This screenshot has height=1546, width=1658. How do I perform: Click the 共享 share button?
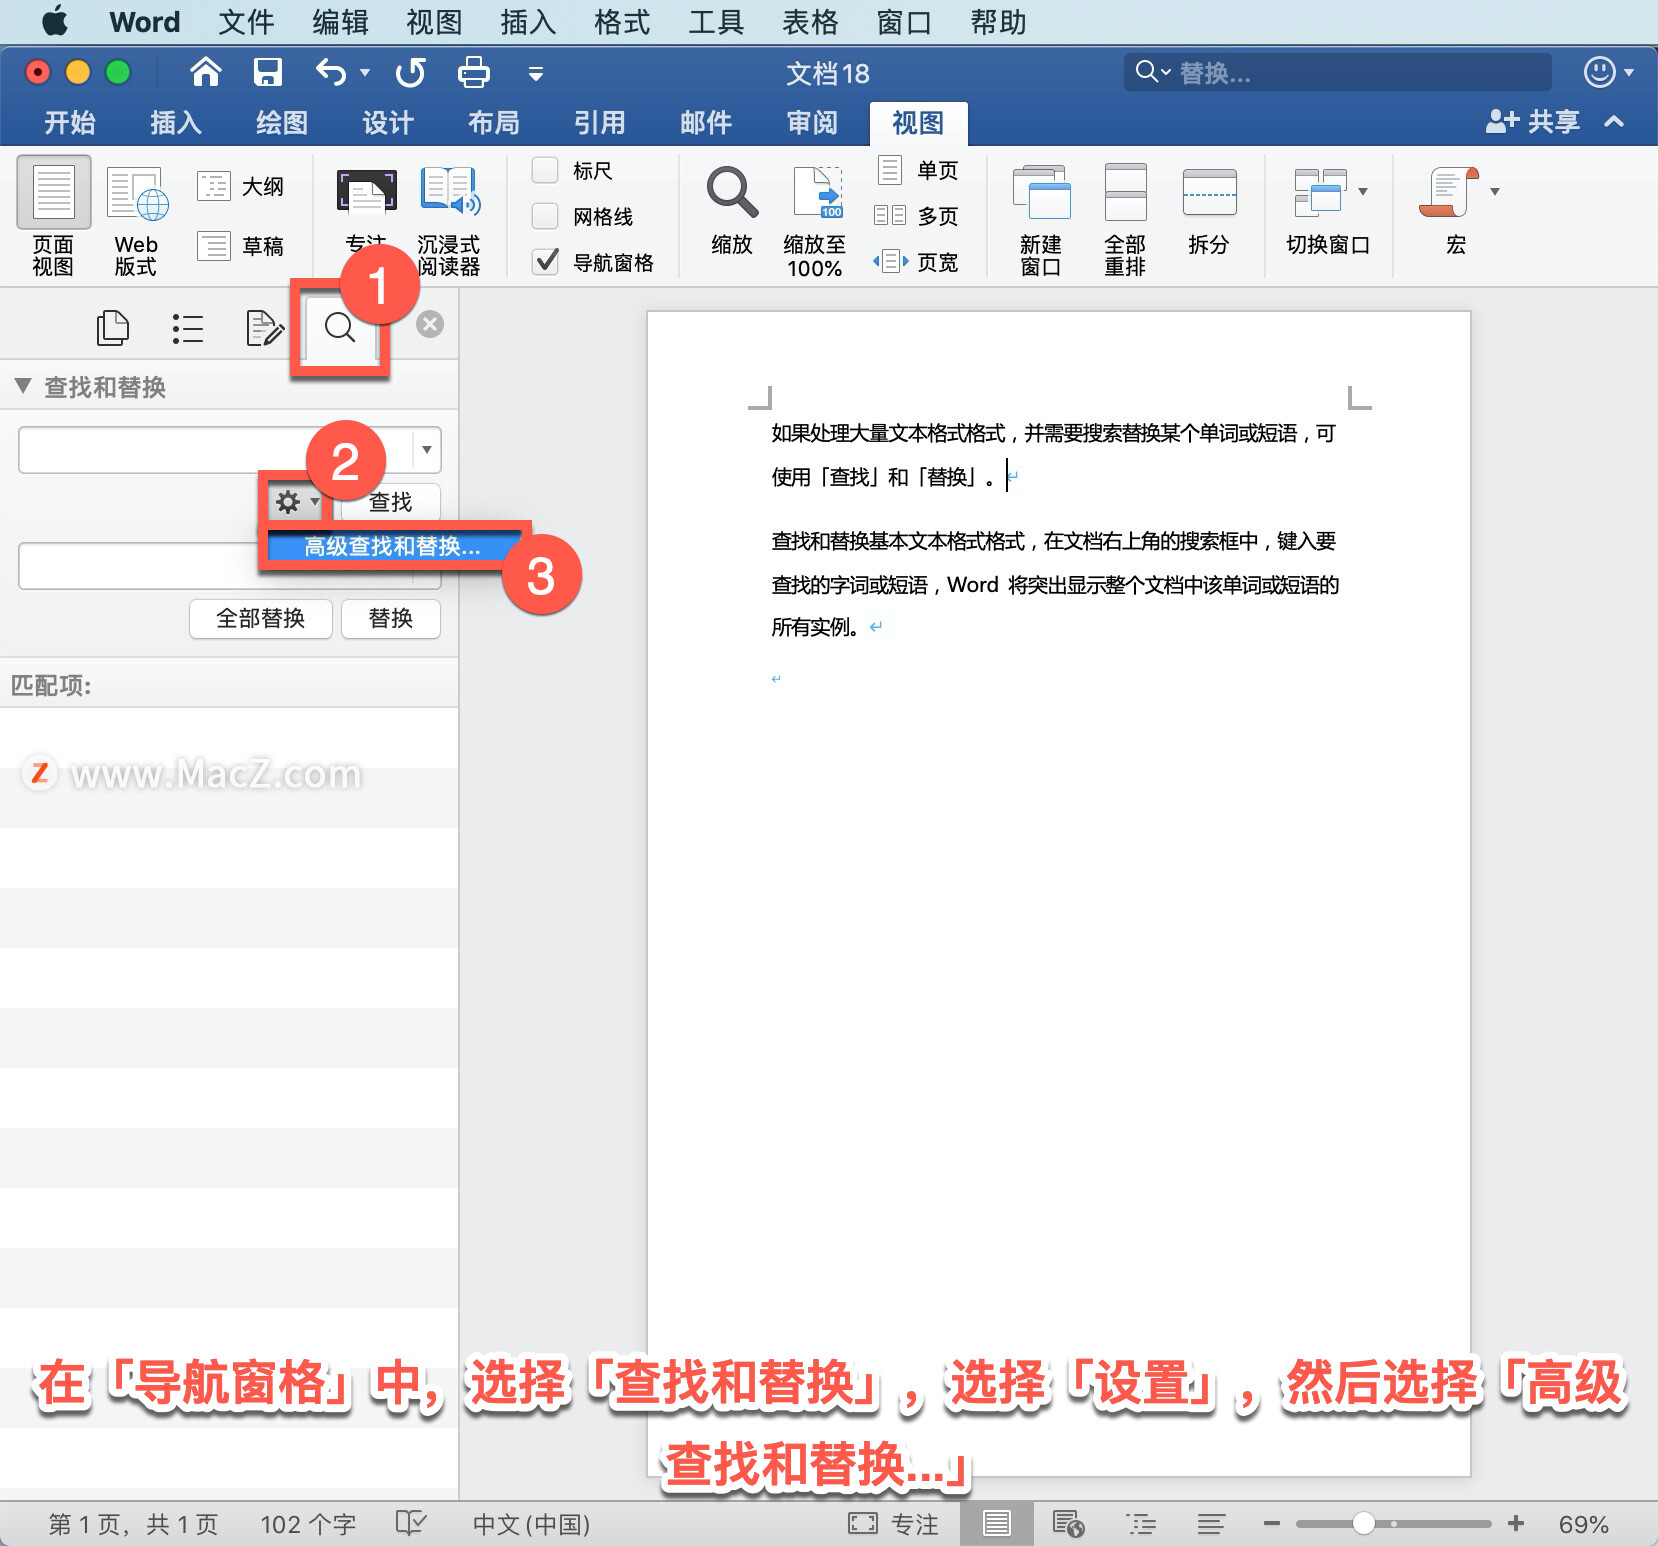coord(1532,122)
